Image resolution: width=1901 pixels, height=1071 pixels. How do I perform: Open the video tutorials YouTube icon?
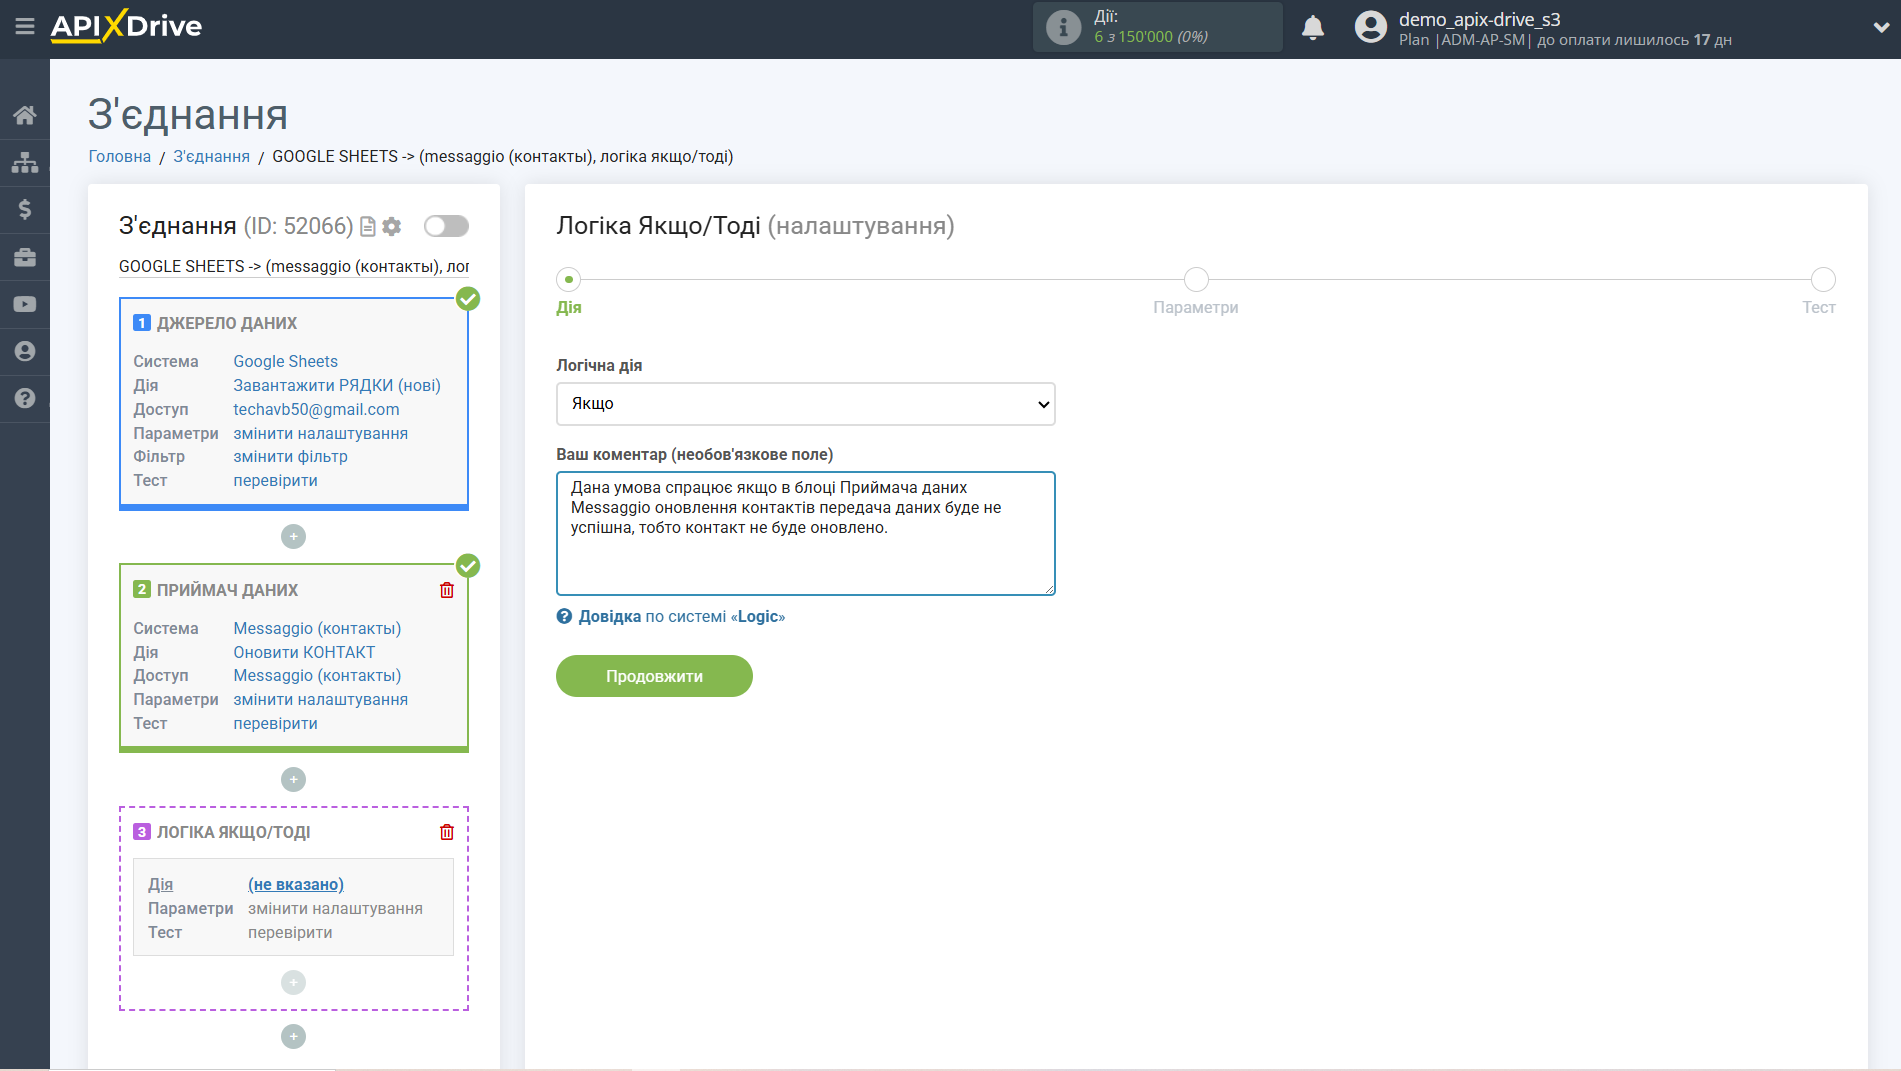(24, 304)
